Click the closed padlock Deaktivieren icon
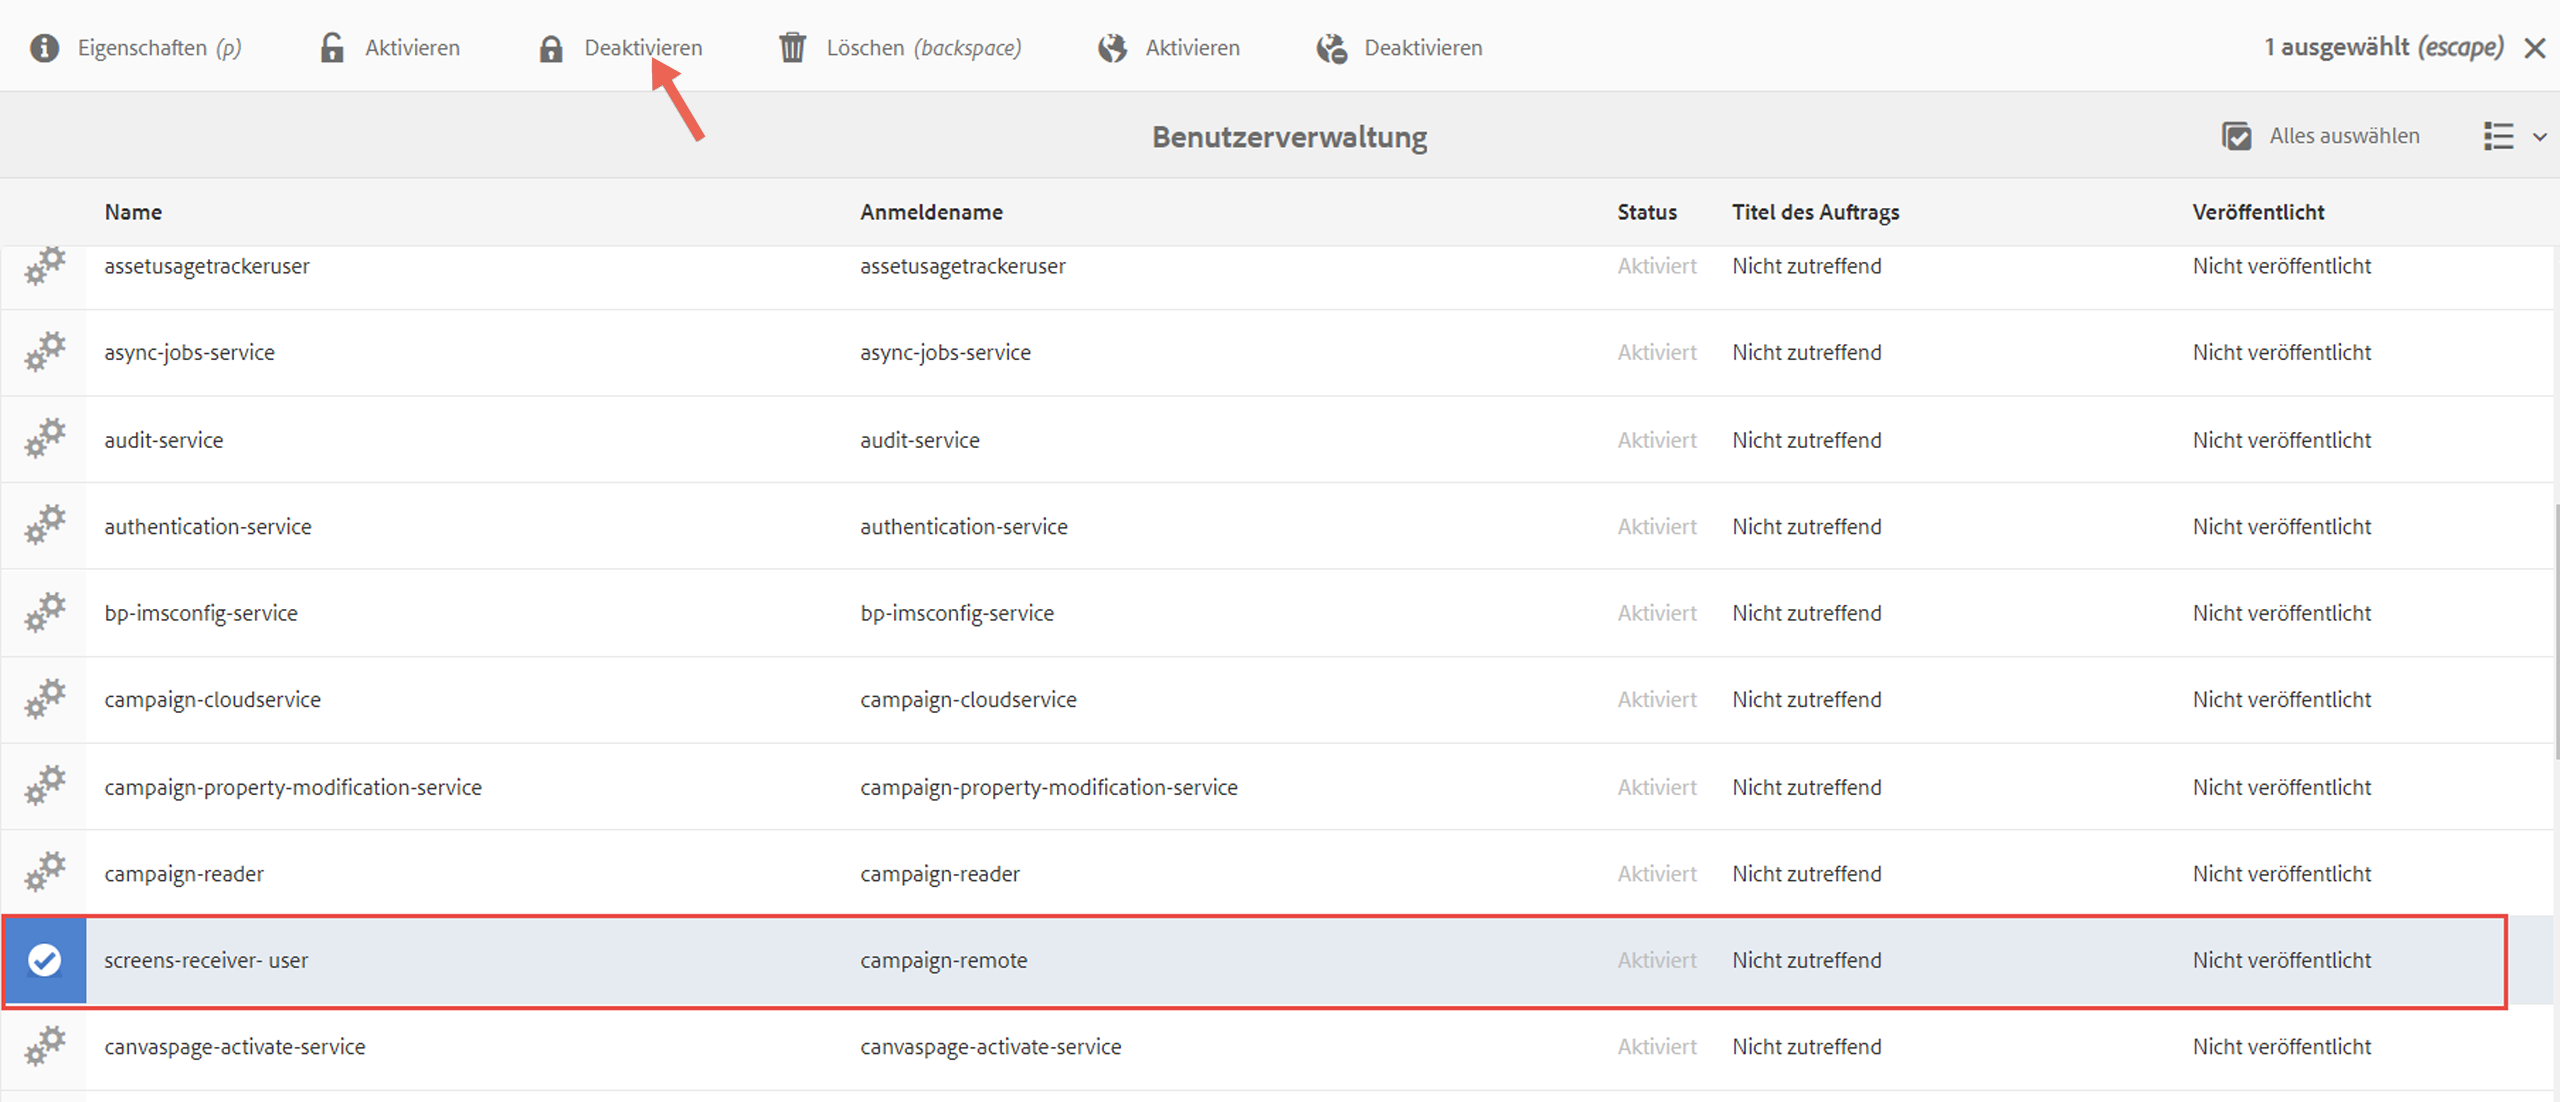The width and height of the screenshot is (2560, 1102). pos(551,48)
